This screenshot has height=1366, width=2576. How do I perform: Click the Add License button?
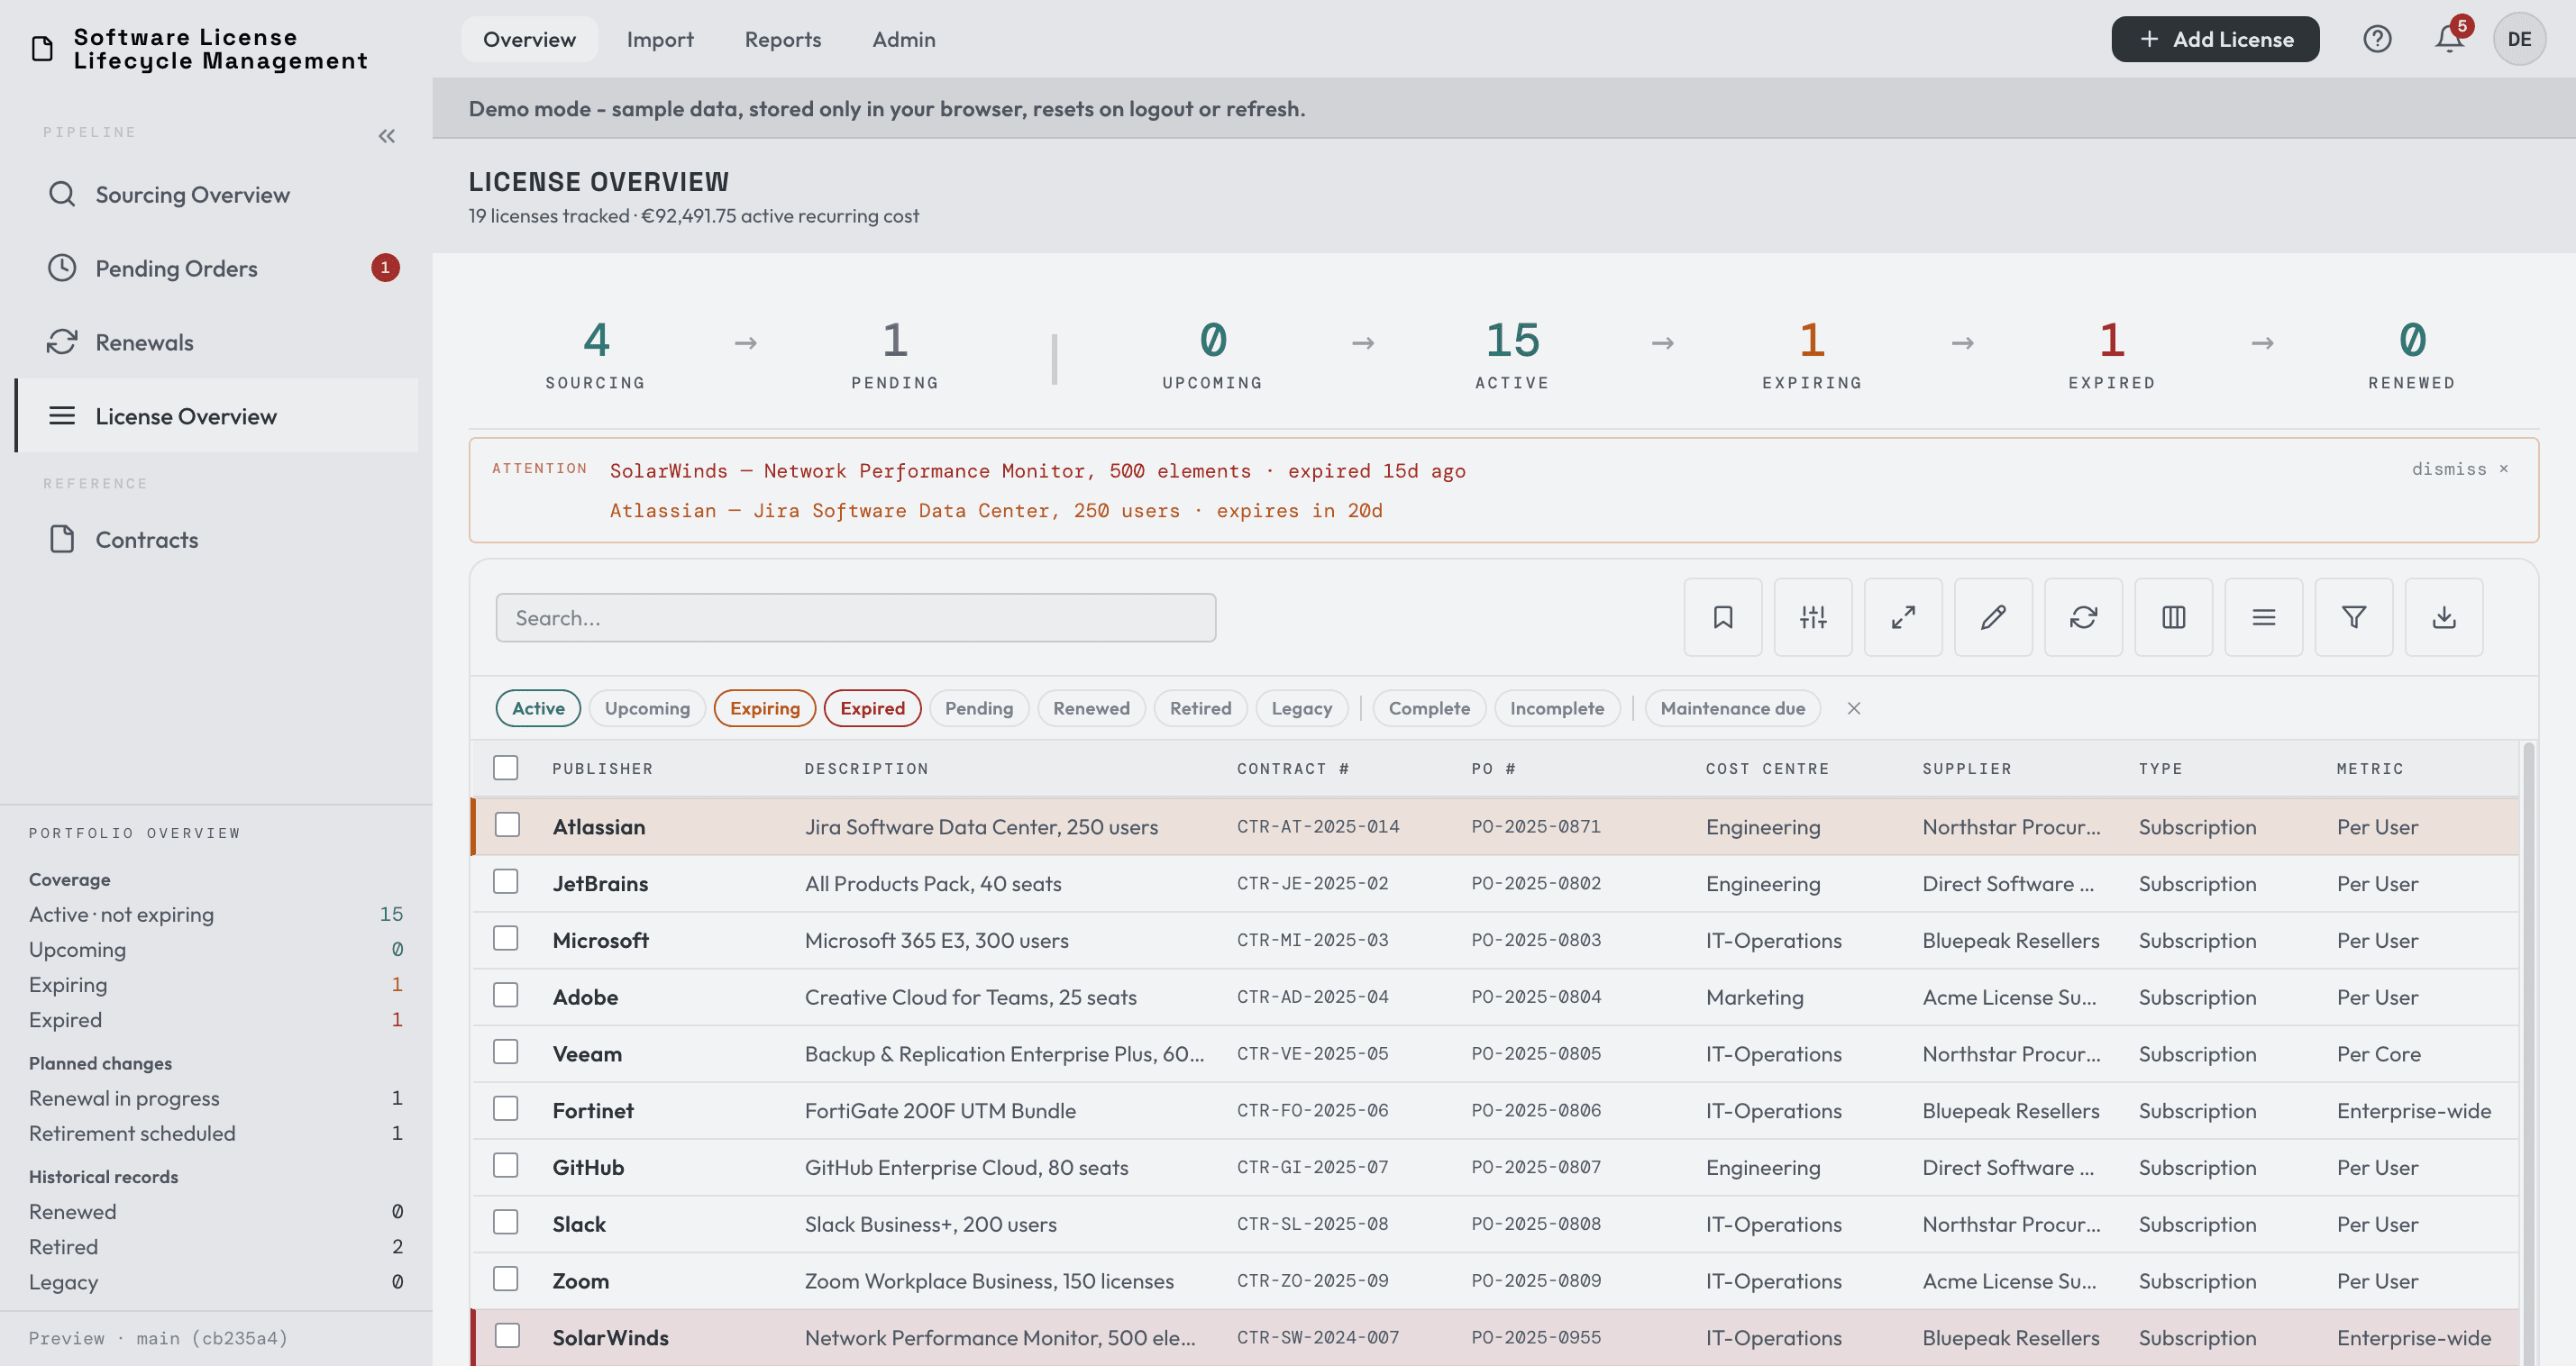(2215, 39)
